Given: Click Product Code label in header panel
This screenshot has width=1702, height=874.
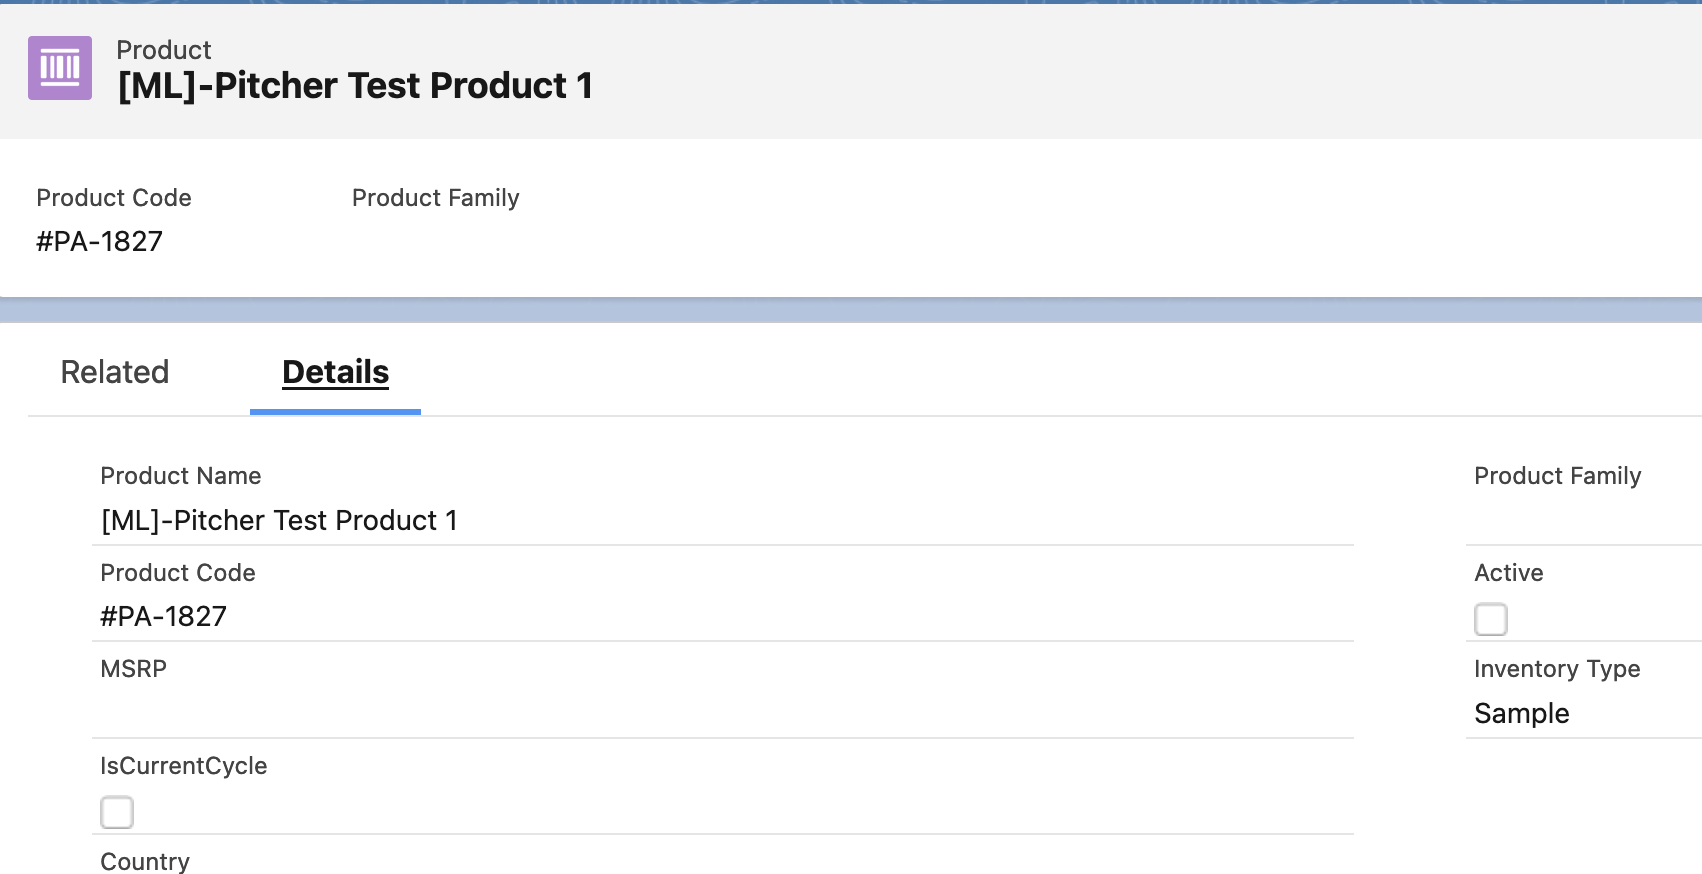Looking at the screenshot, I should 113,198.
